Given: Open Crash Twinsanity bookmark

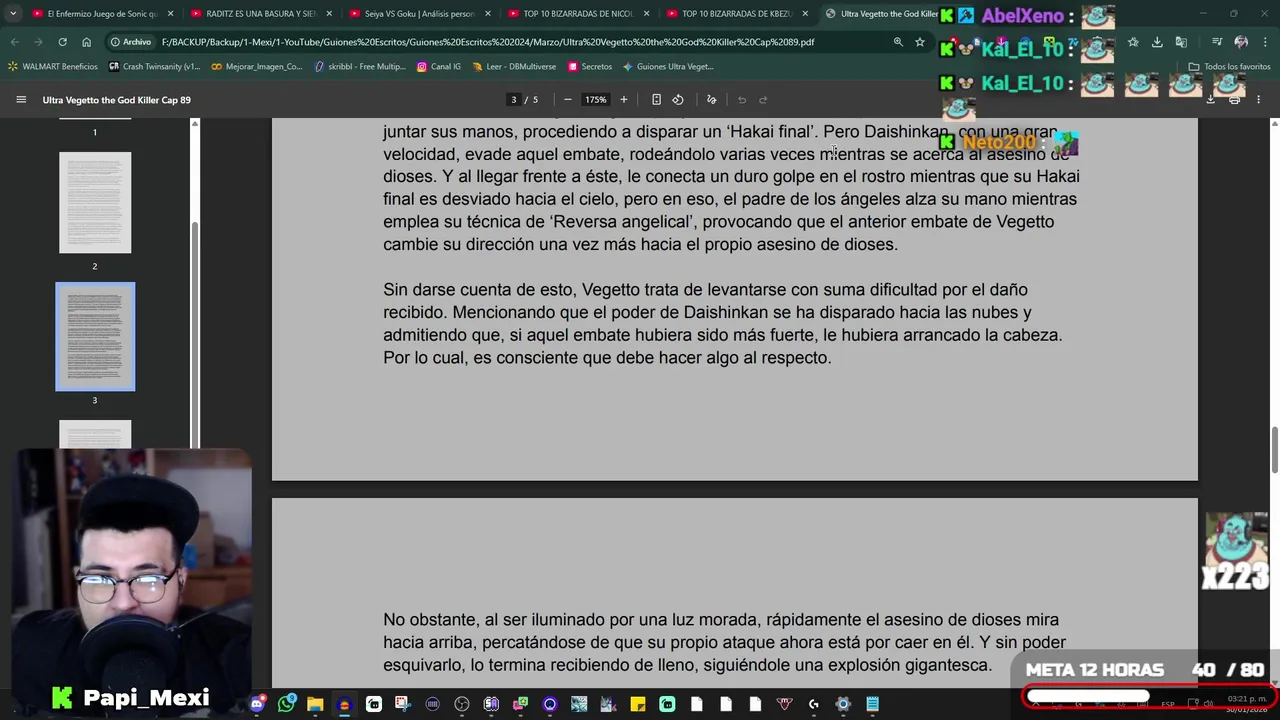Looking at the screenshot, I should tap(155, 67).
